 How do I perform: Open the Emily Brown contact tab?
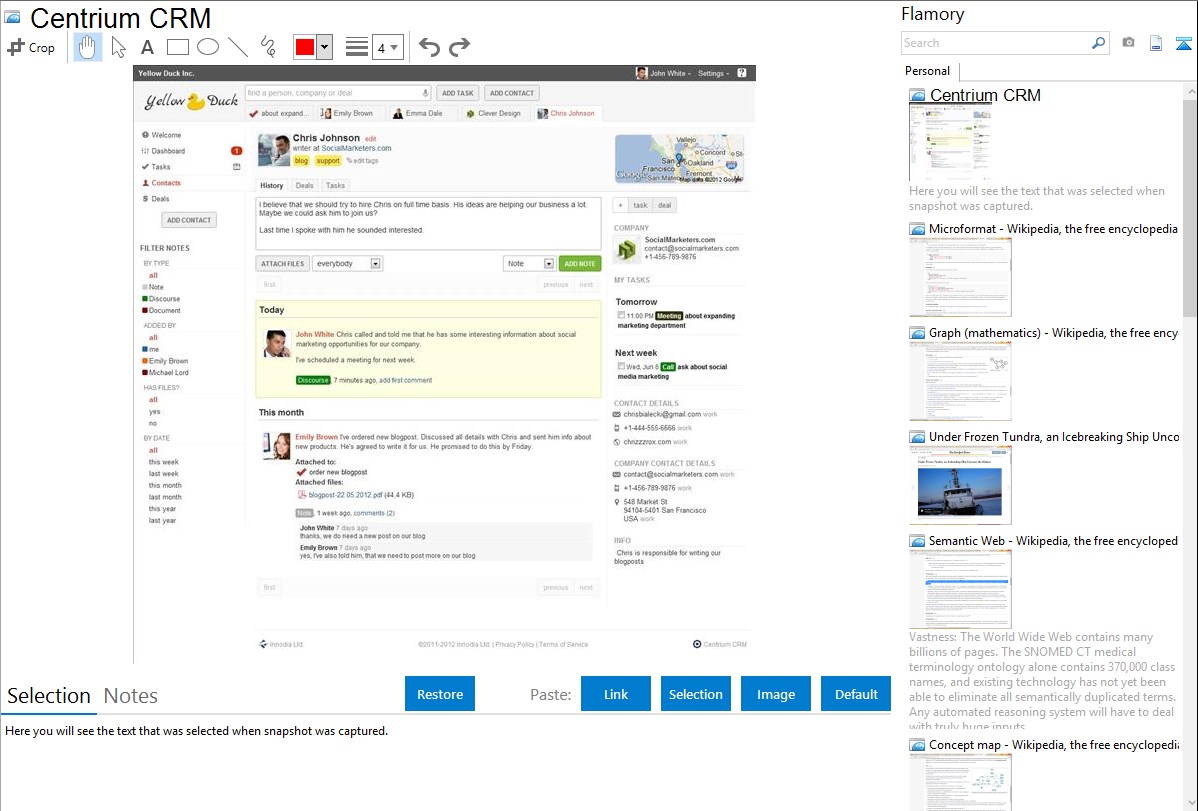(348, 113)
